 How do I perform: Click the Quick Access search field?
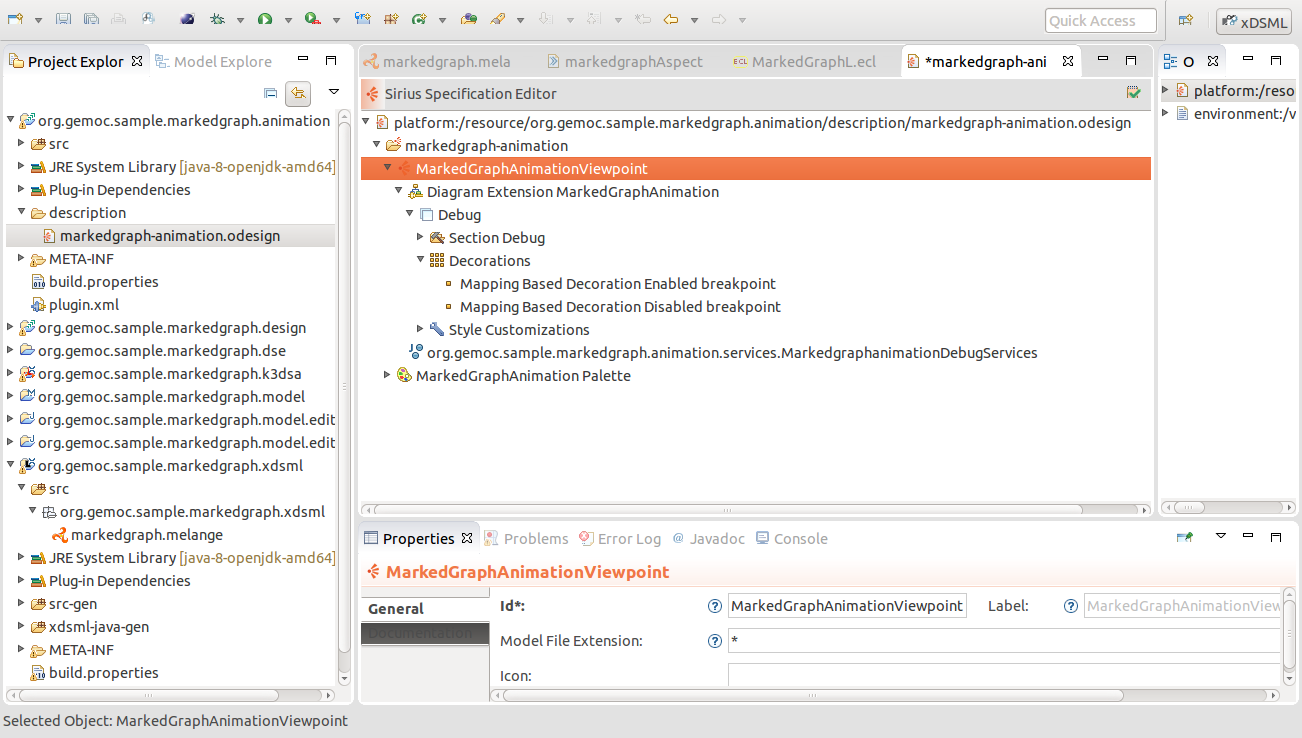coord(1100,21)
